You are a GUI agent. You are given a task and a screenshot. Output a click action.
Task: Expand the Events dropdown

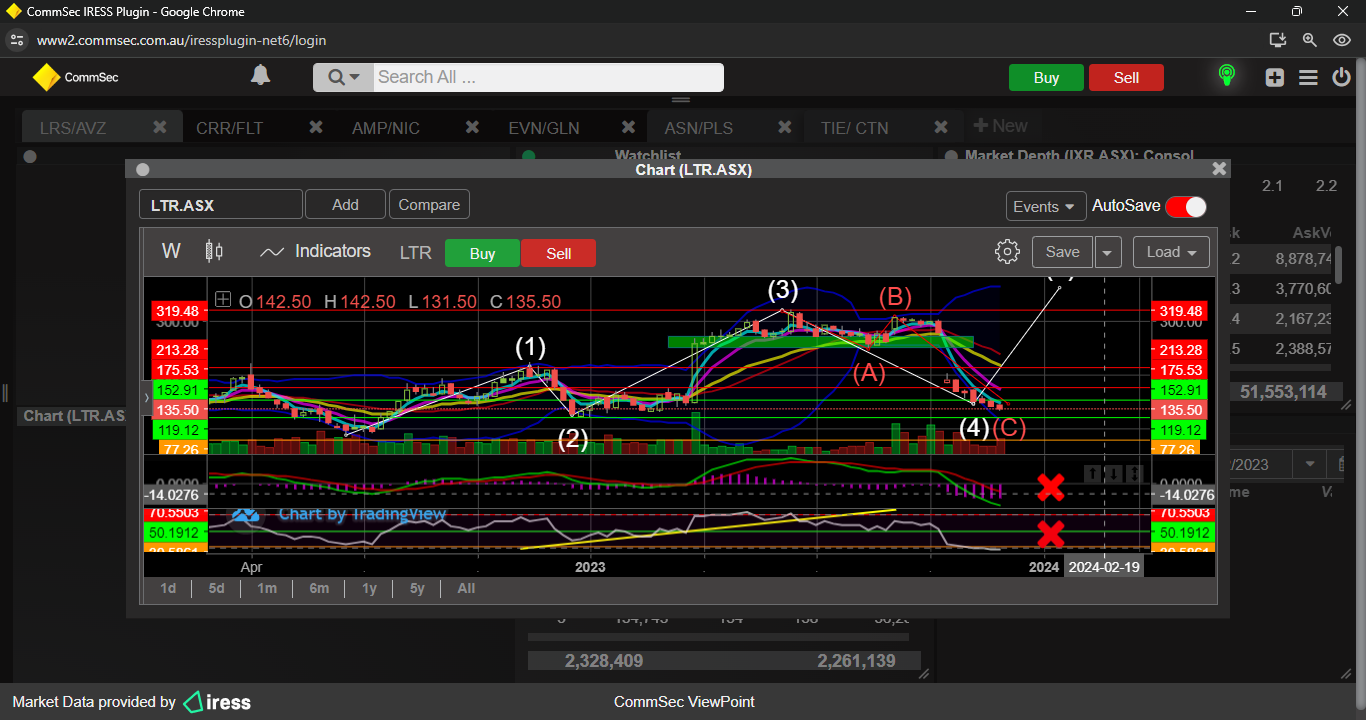[x=1046, y=206]
